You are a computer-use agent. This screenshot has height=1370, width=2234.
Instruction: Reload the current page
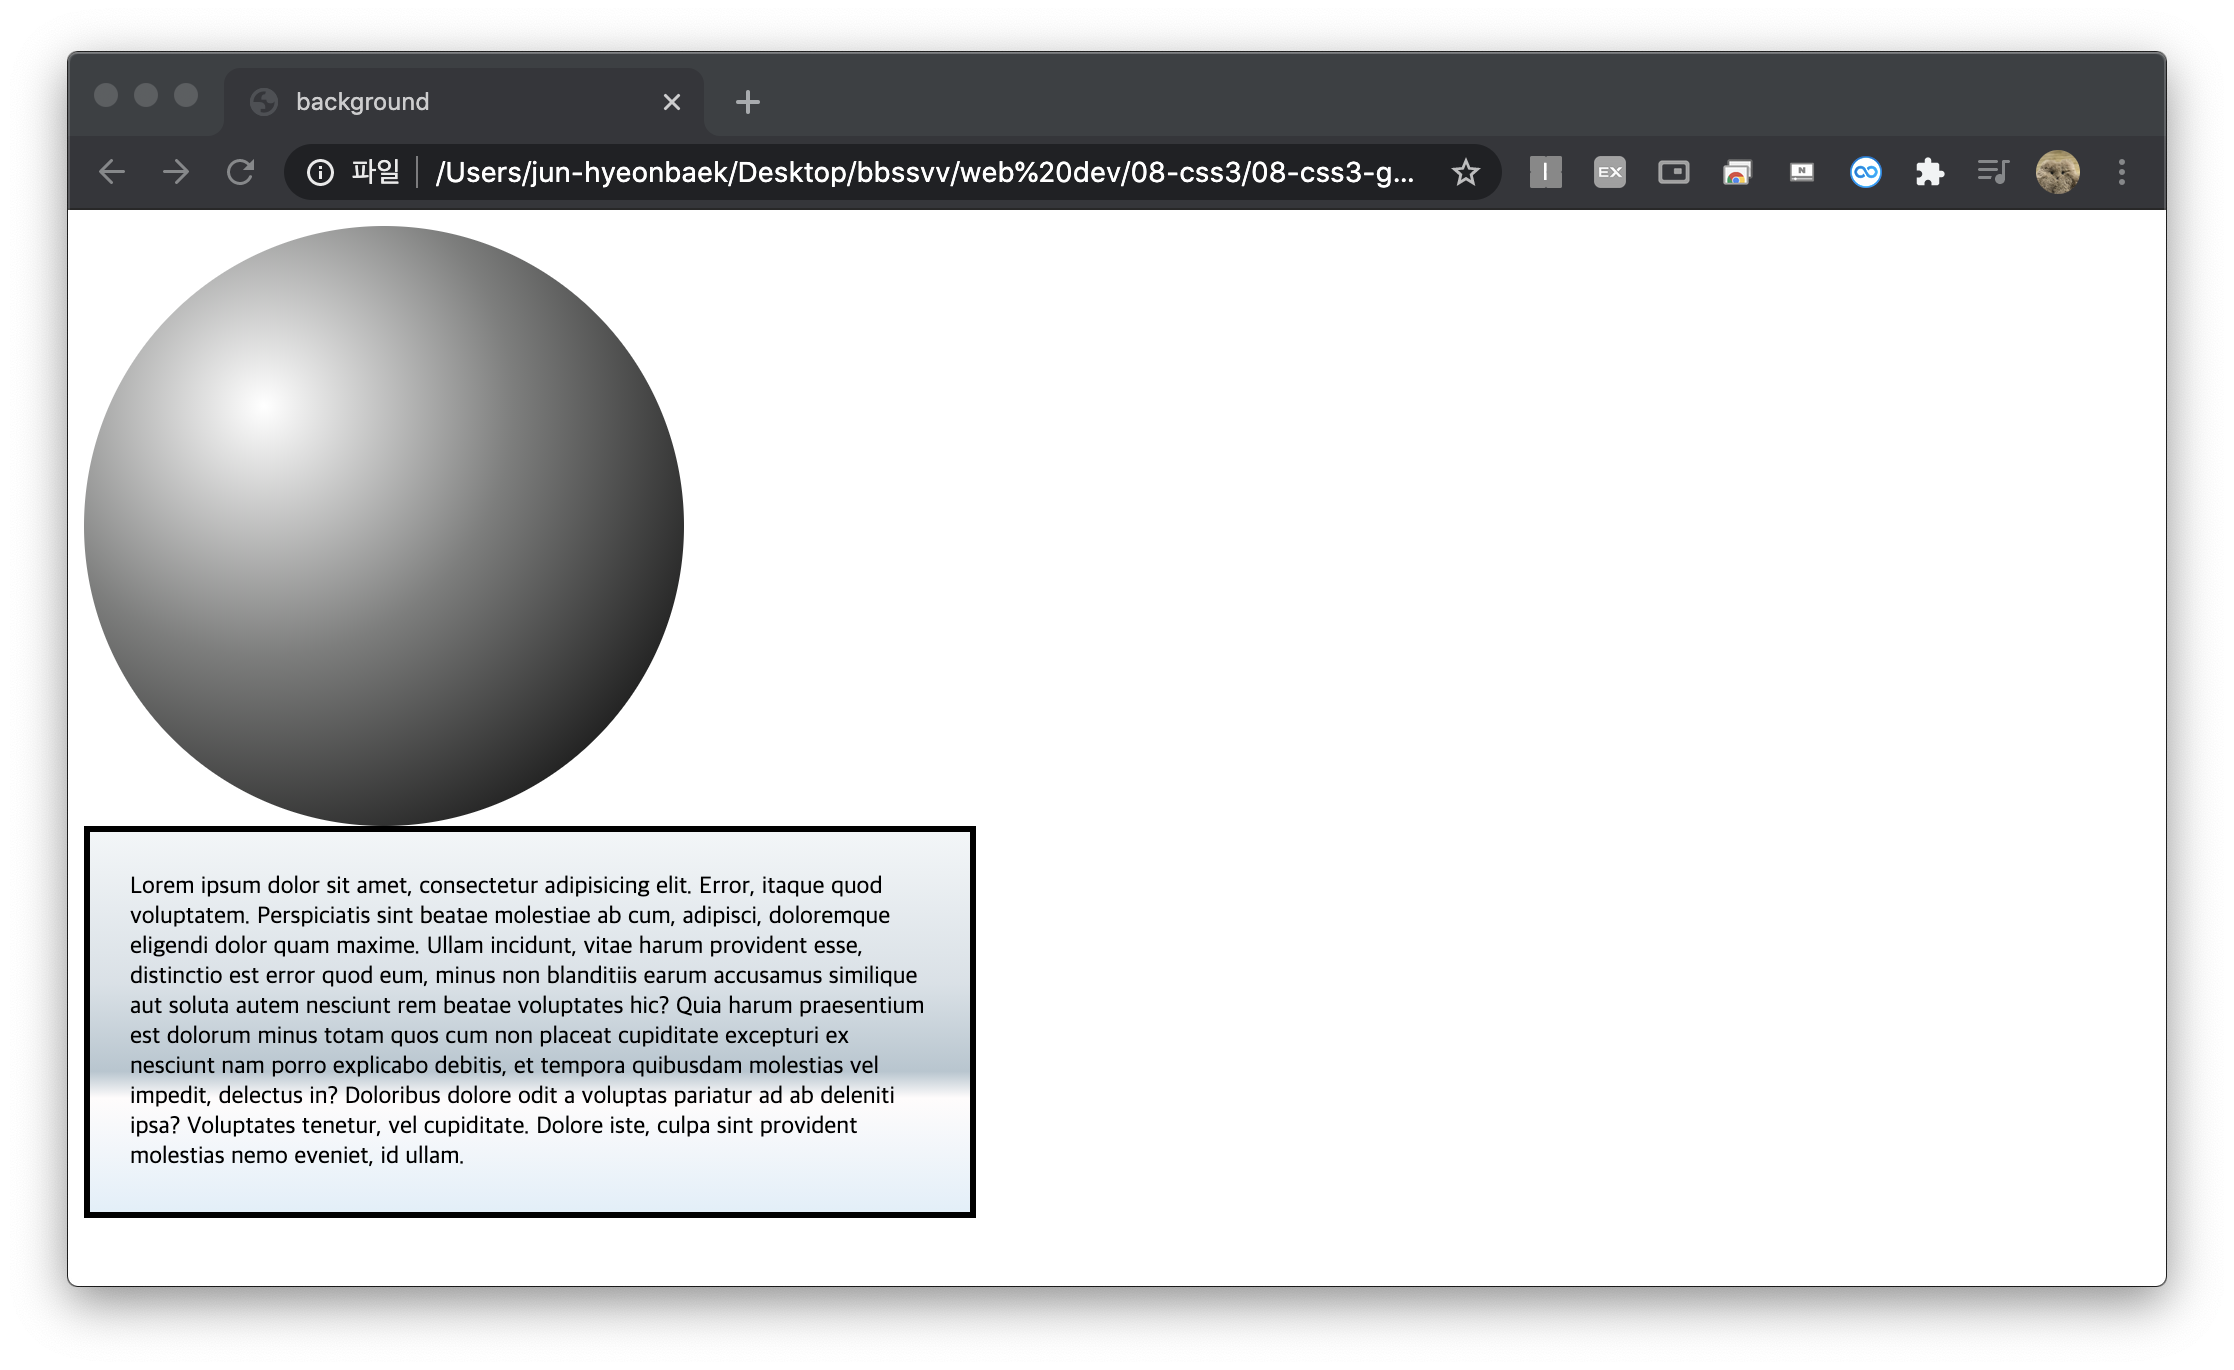[x=240, y=172]
